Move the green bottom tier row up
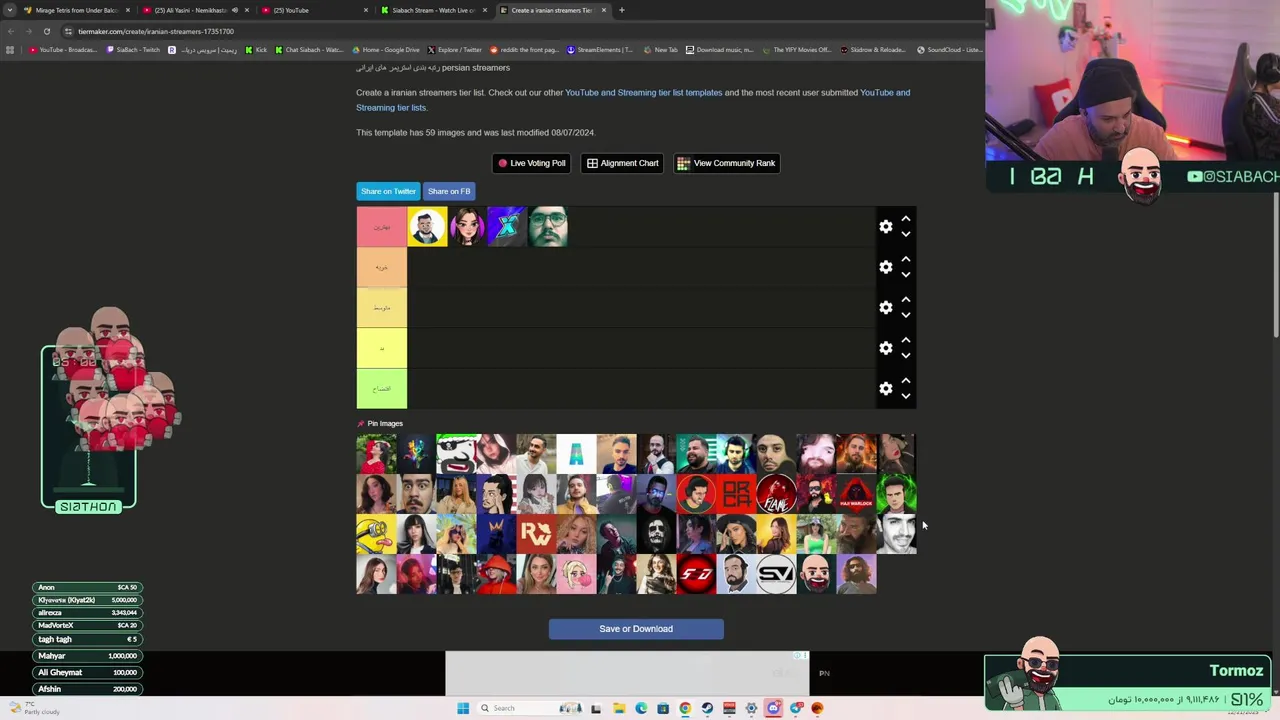1280x720 pixels. tap(906, 380)
